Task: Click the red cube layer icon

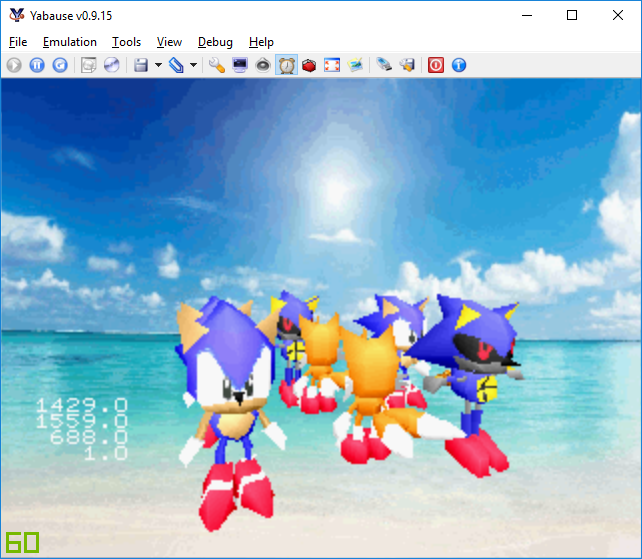Action: click(309, 65)
